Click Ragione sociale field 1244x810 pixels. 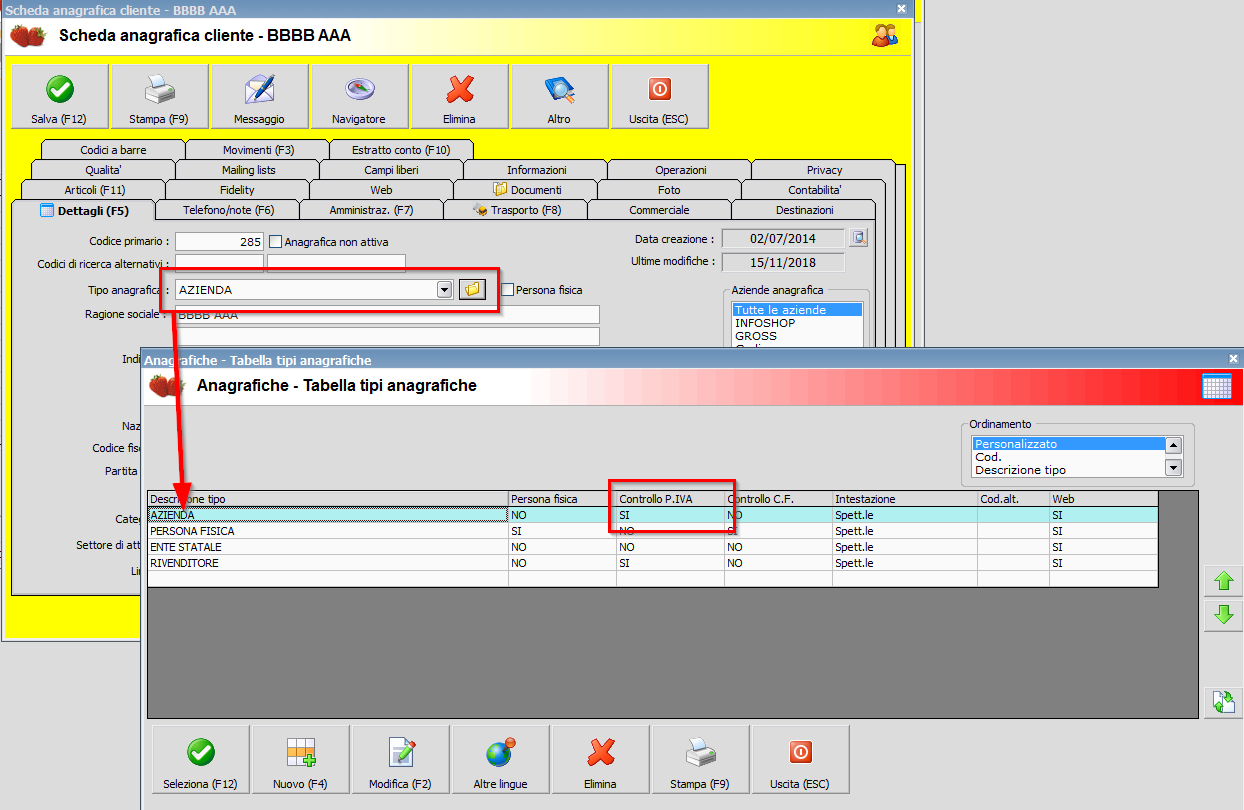coord(387,314)
